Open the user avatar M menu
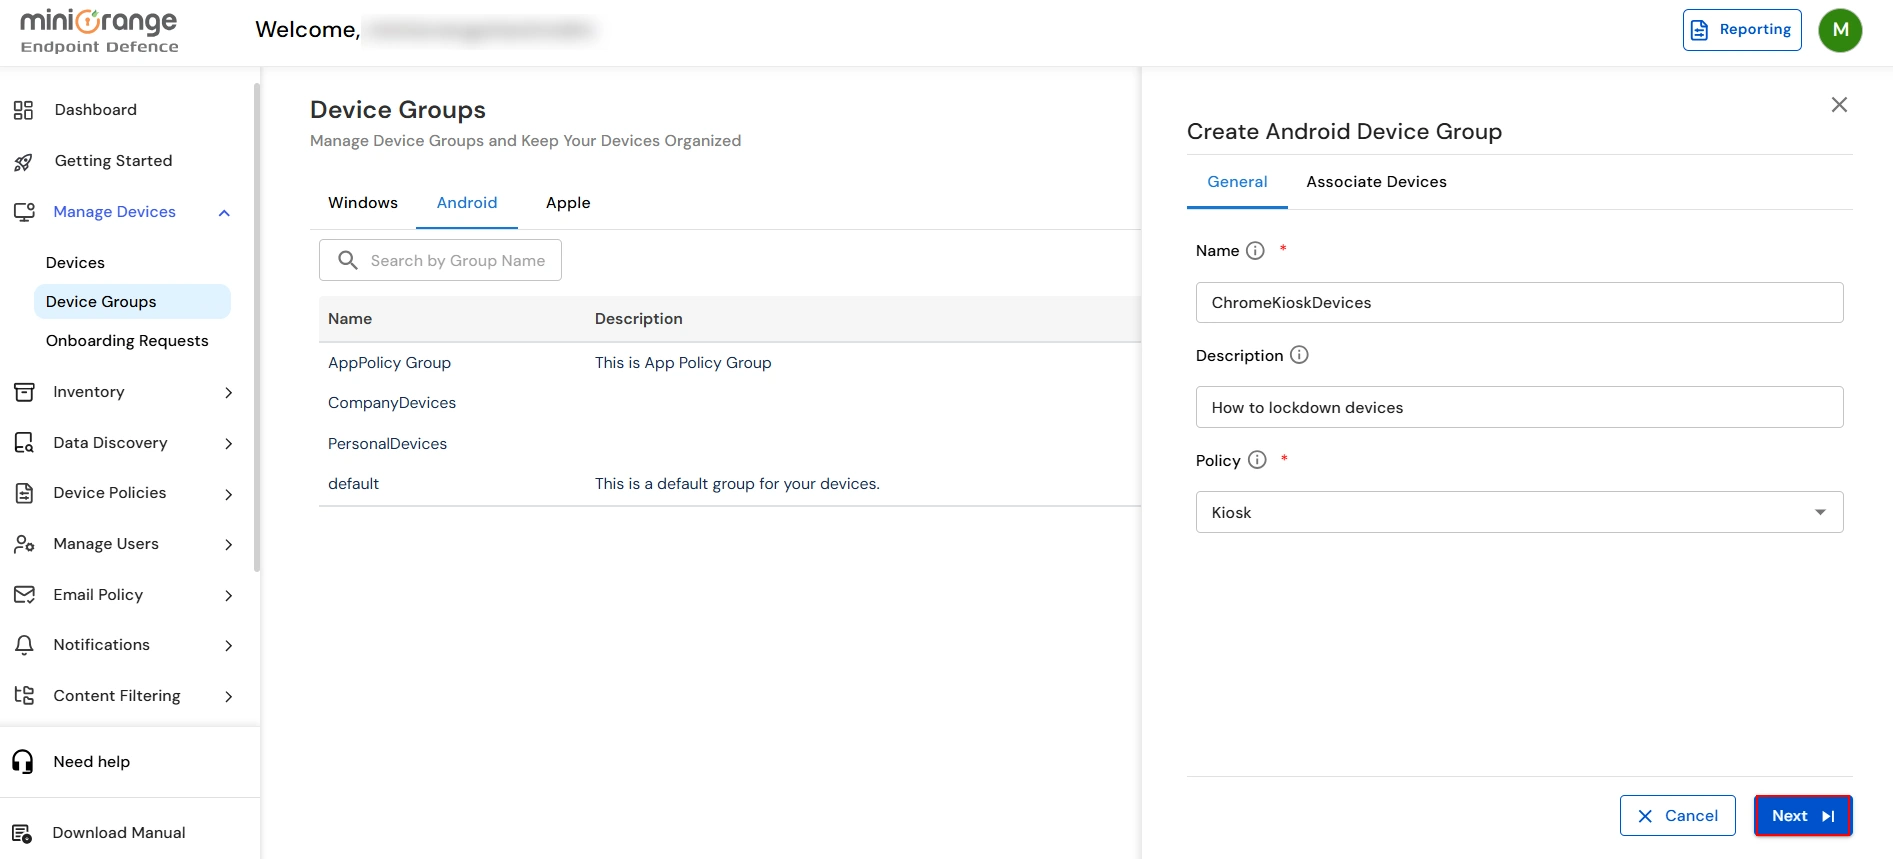 pyautogui.click(x=1840, y=30)
